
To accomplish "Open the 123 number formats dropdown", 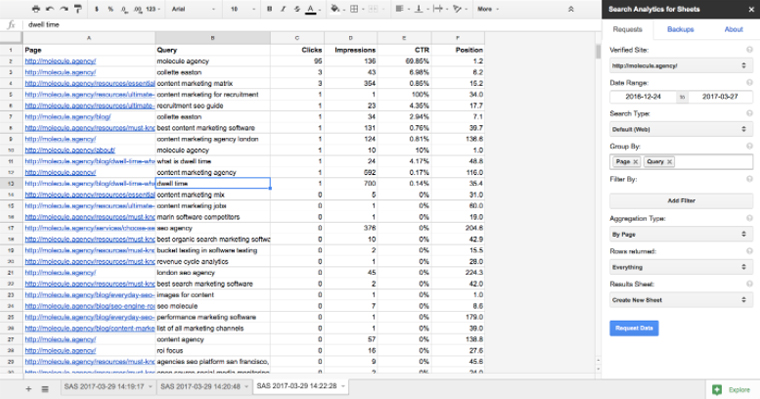I will (153, 9).
